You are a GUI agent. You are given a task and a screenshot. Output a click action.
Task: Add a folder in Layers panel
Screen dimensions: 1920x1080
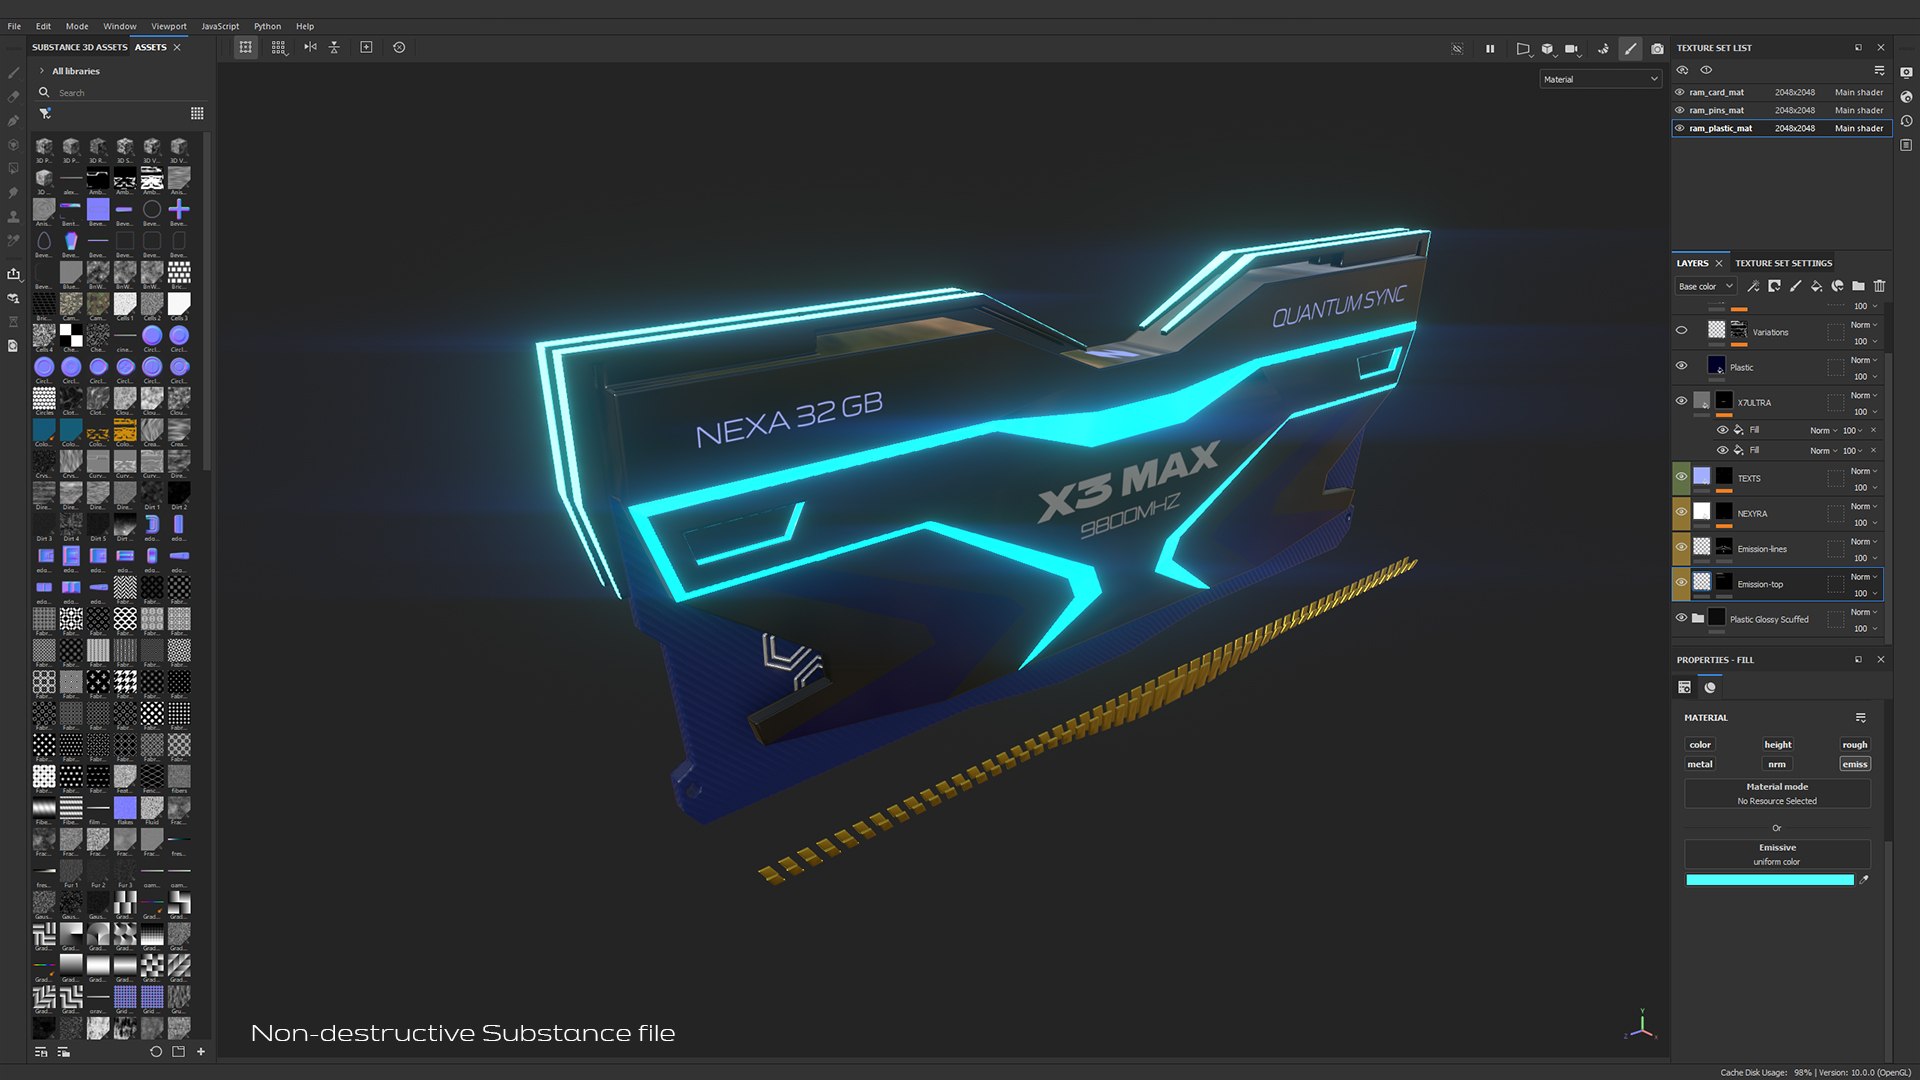(1858, 286)
